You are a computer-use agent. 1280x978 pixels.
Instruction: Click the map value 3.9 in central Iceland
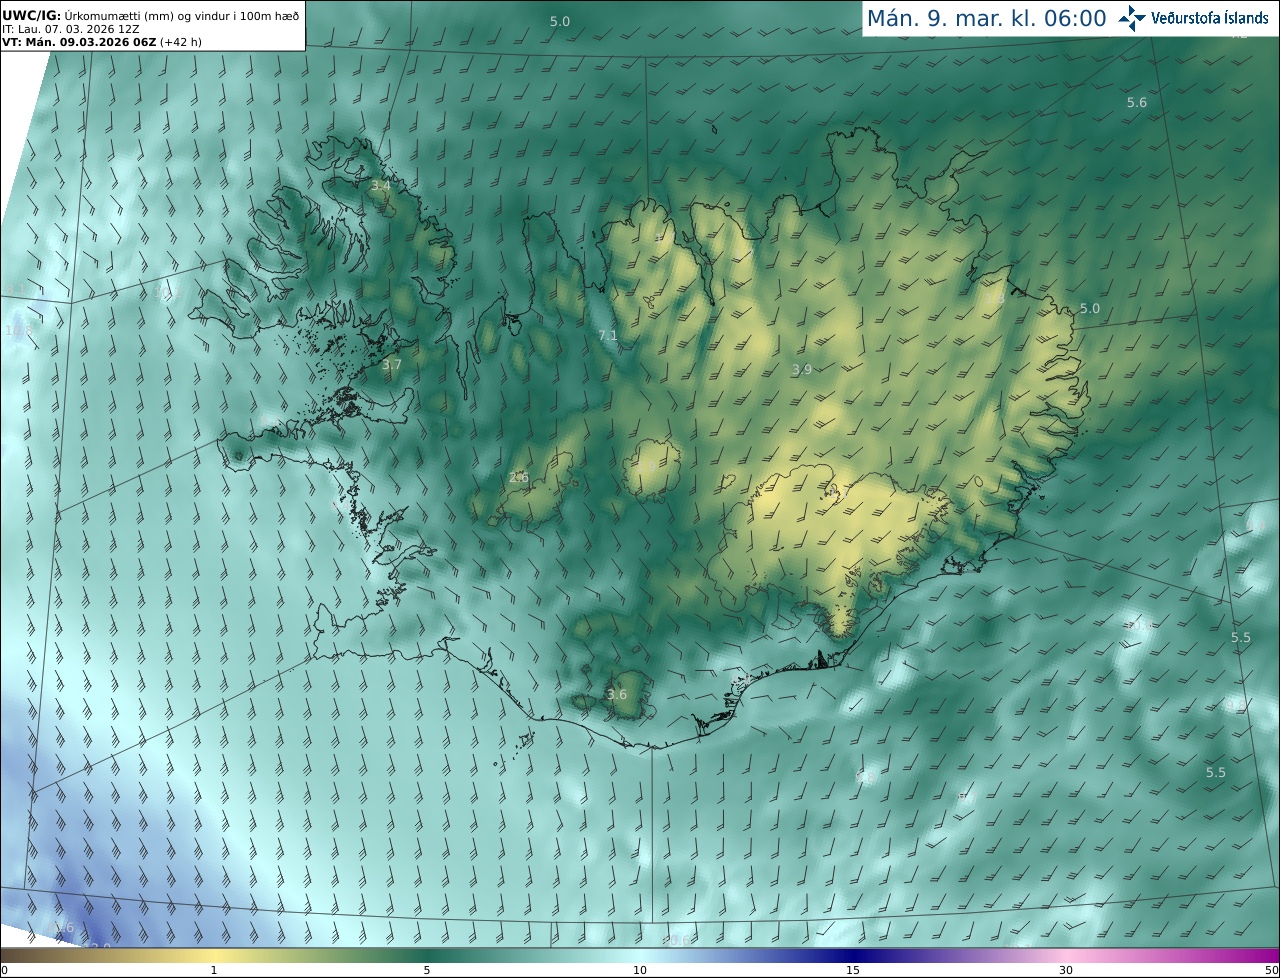[802, 369]
